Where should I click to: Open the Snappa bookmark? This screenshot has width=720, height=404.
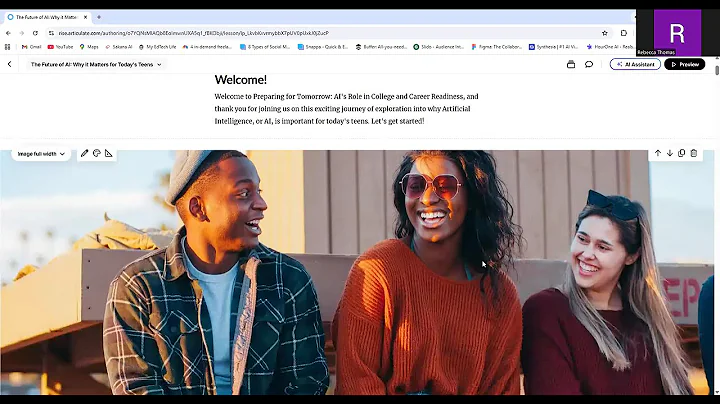[x=323, y=47]
